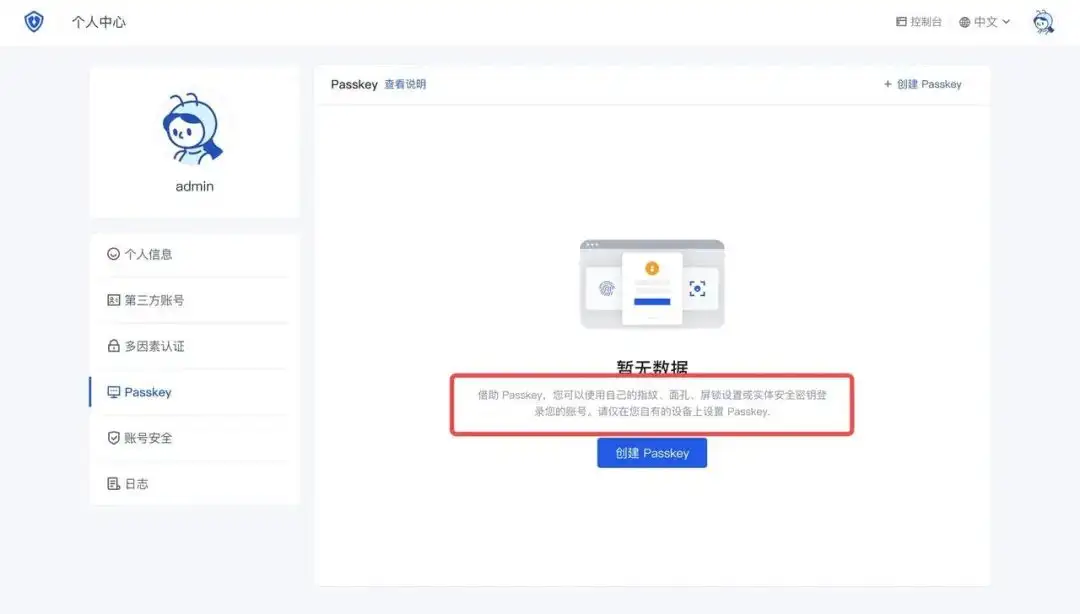Click the shield logo in the header
The width and height of the screenshot is (1080, 614).
tap(34, 21)
